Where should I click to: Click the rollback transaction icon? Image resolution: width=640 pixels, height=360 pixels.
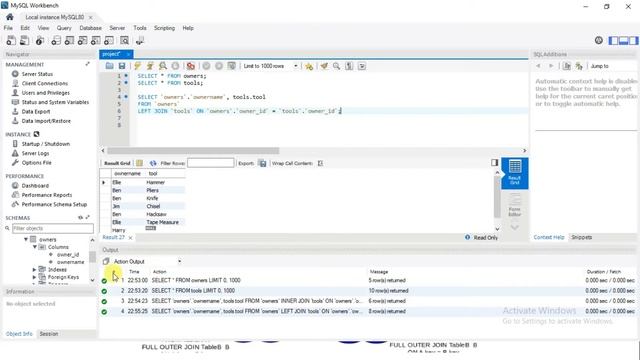point(219,66)
